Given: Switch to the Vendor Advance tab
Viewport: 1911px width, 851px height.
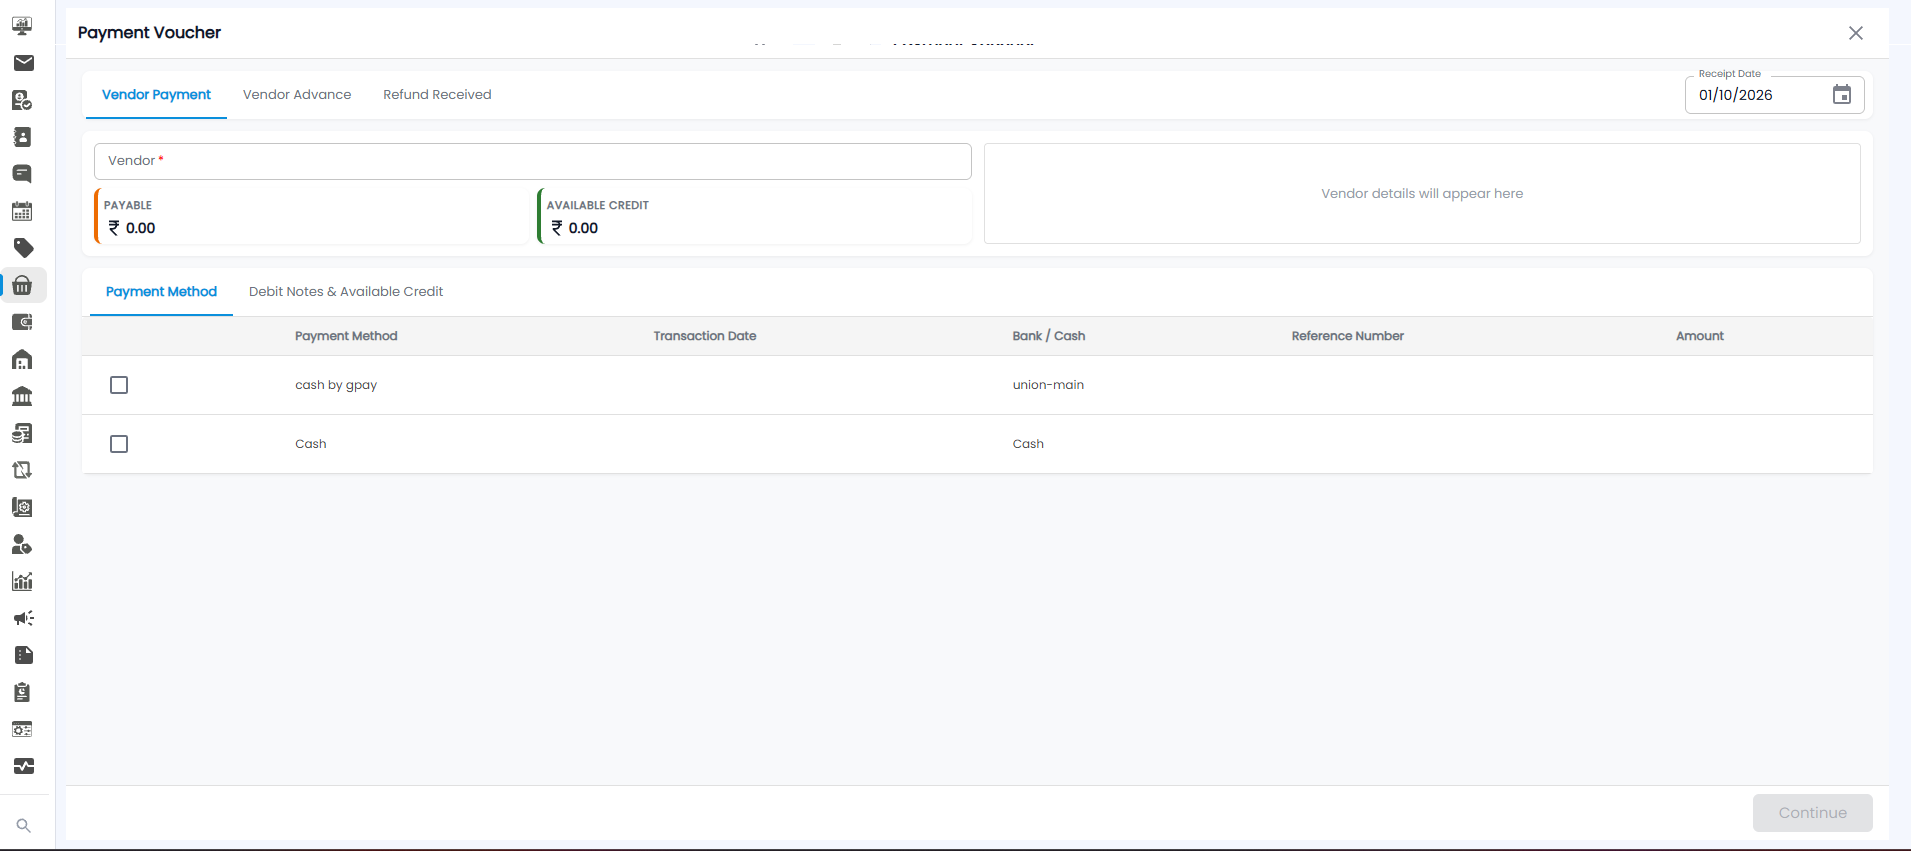Looking at the screenshot, I should [x=297, y=95].
